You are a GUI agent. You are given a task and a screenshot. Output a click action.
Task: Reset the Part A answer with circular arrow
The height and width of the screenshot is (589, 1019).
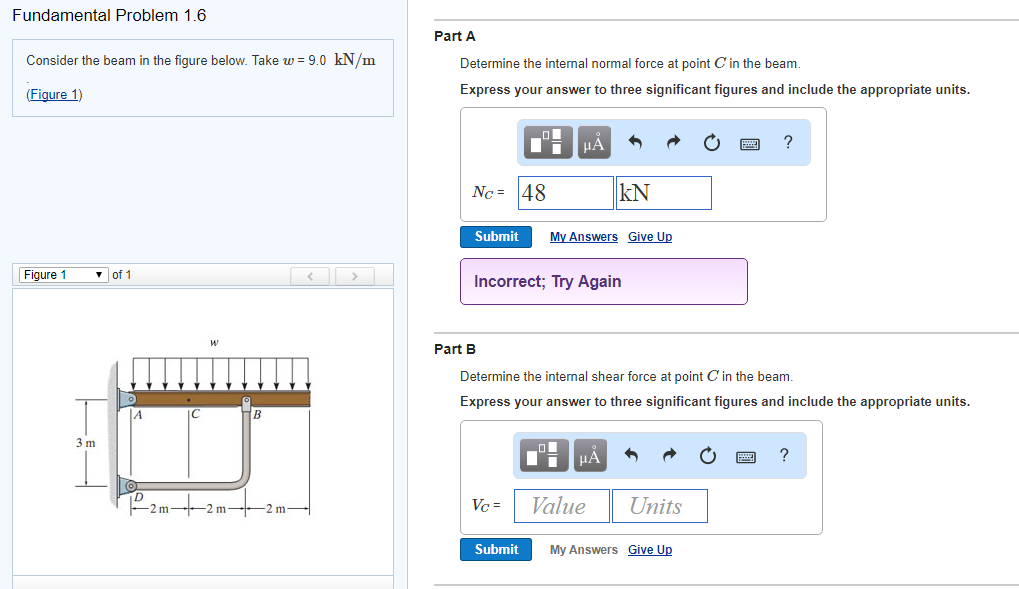pos(710,142)
